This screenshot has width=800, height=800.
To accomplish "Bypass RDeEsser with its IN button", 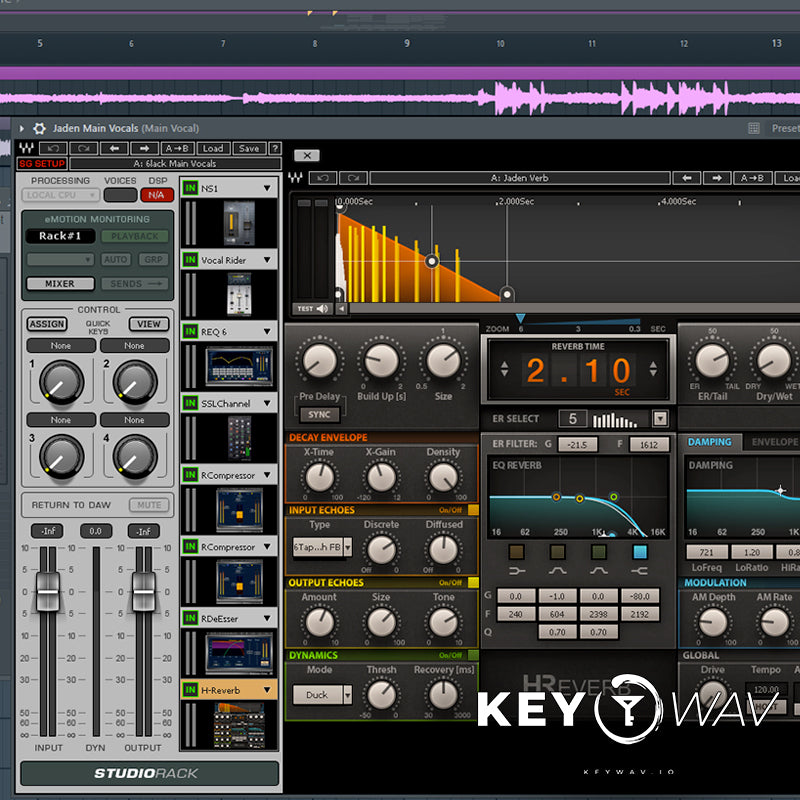I will pos(190,618).
